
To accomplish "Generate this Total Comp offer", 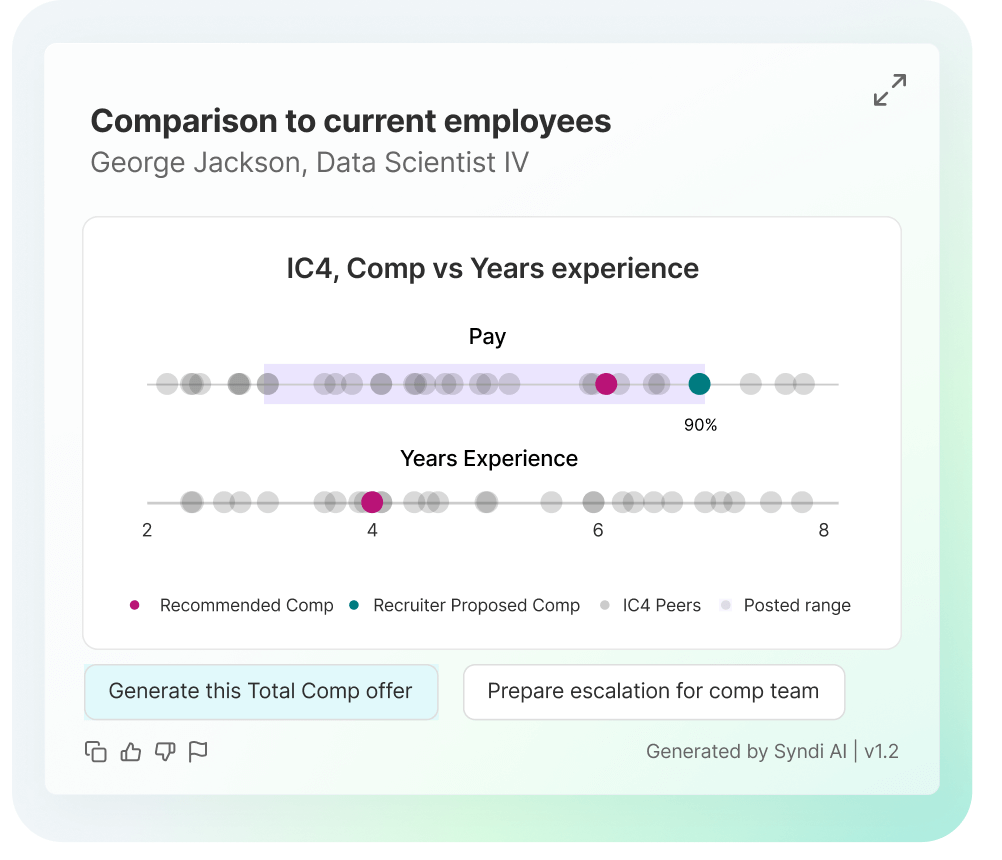I will click(261, 691).
